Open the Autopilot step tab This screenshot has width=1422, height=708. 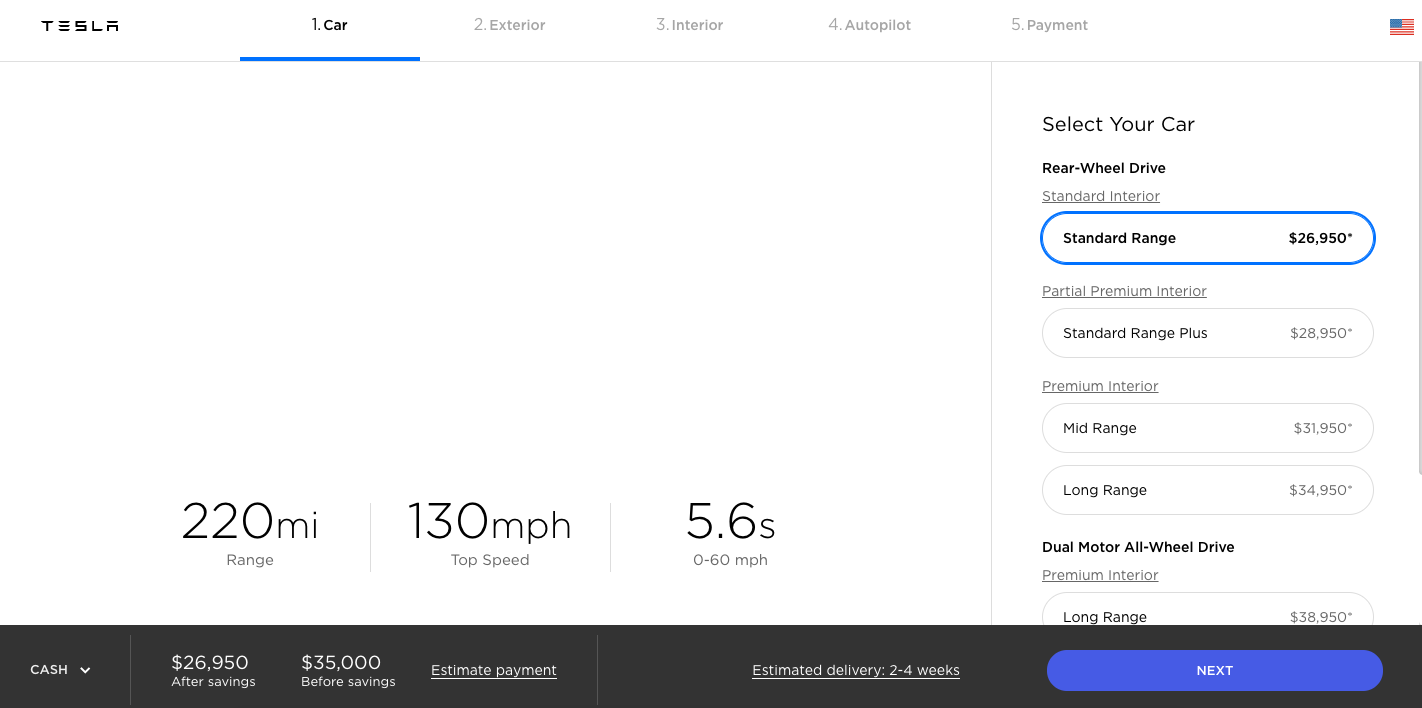point(869,25)
